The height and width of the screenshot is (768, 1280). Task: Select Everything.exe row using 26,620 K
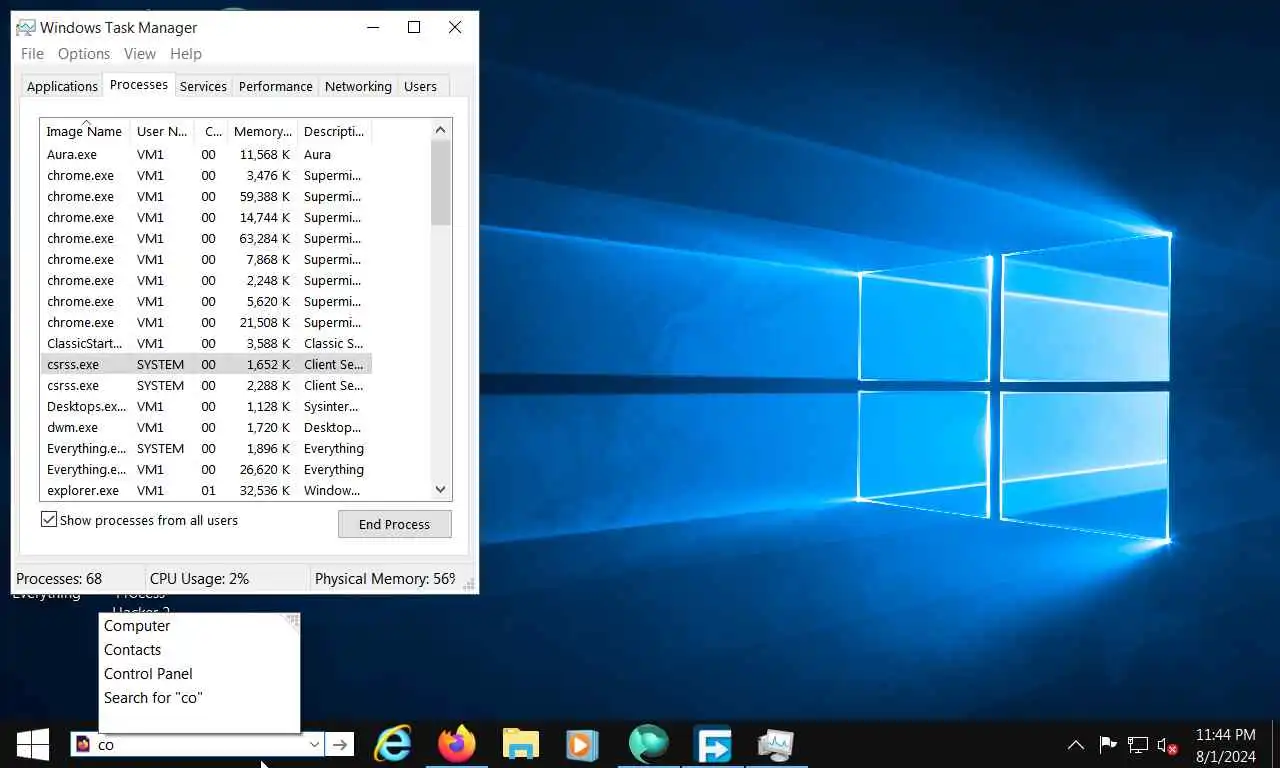tap(206, 470)
